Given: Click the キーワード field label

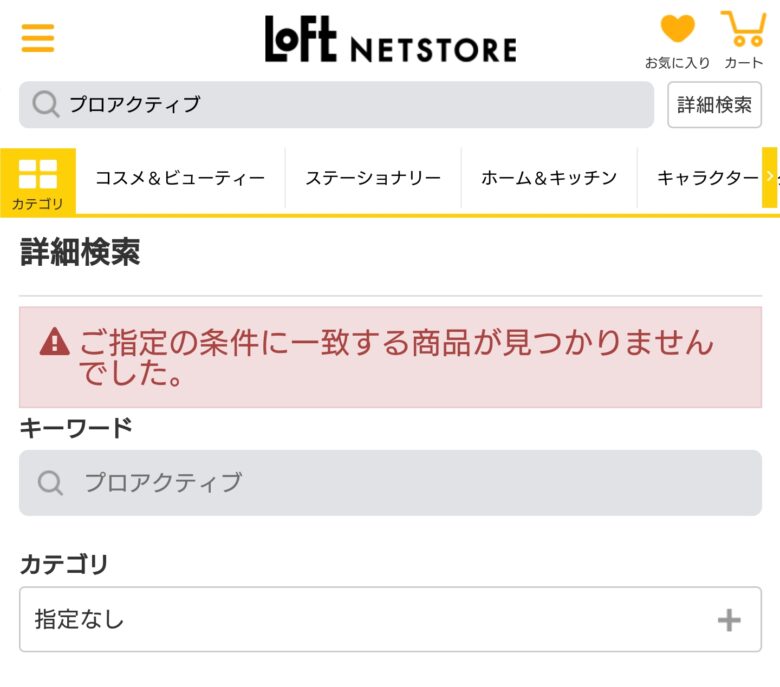Looking at the screenshot, I should pos(76,428).
